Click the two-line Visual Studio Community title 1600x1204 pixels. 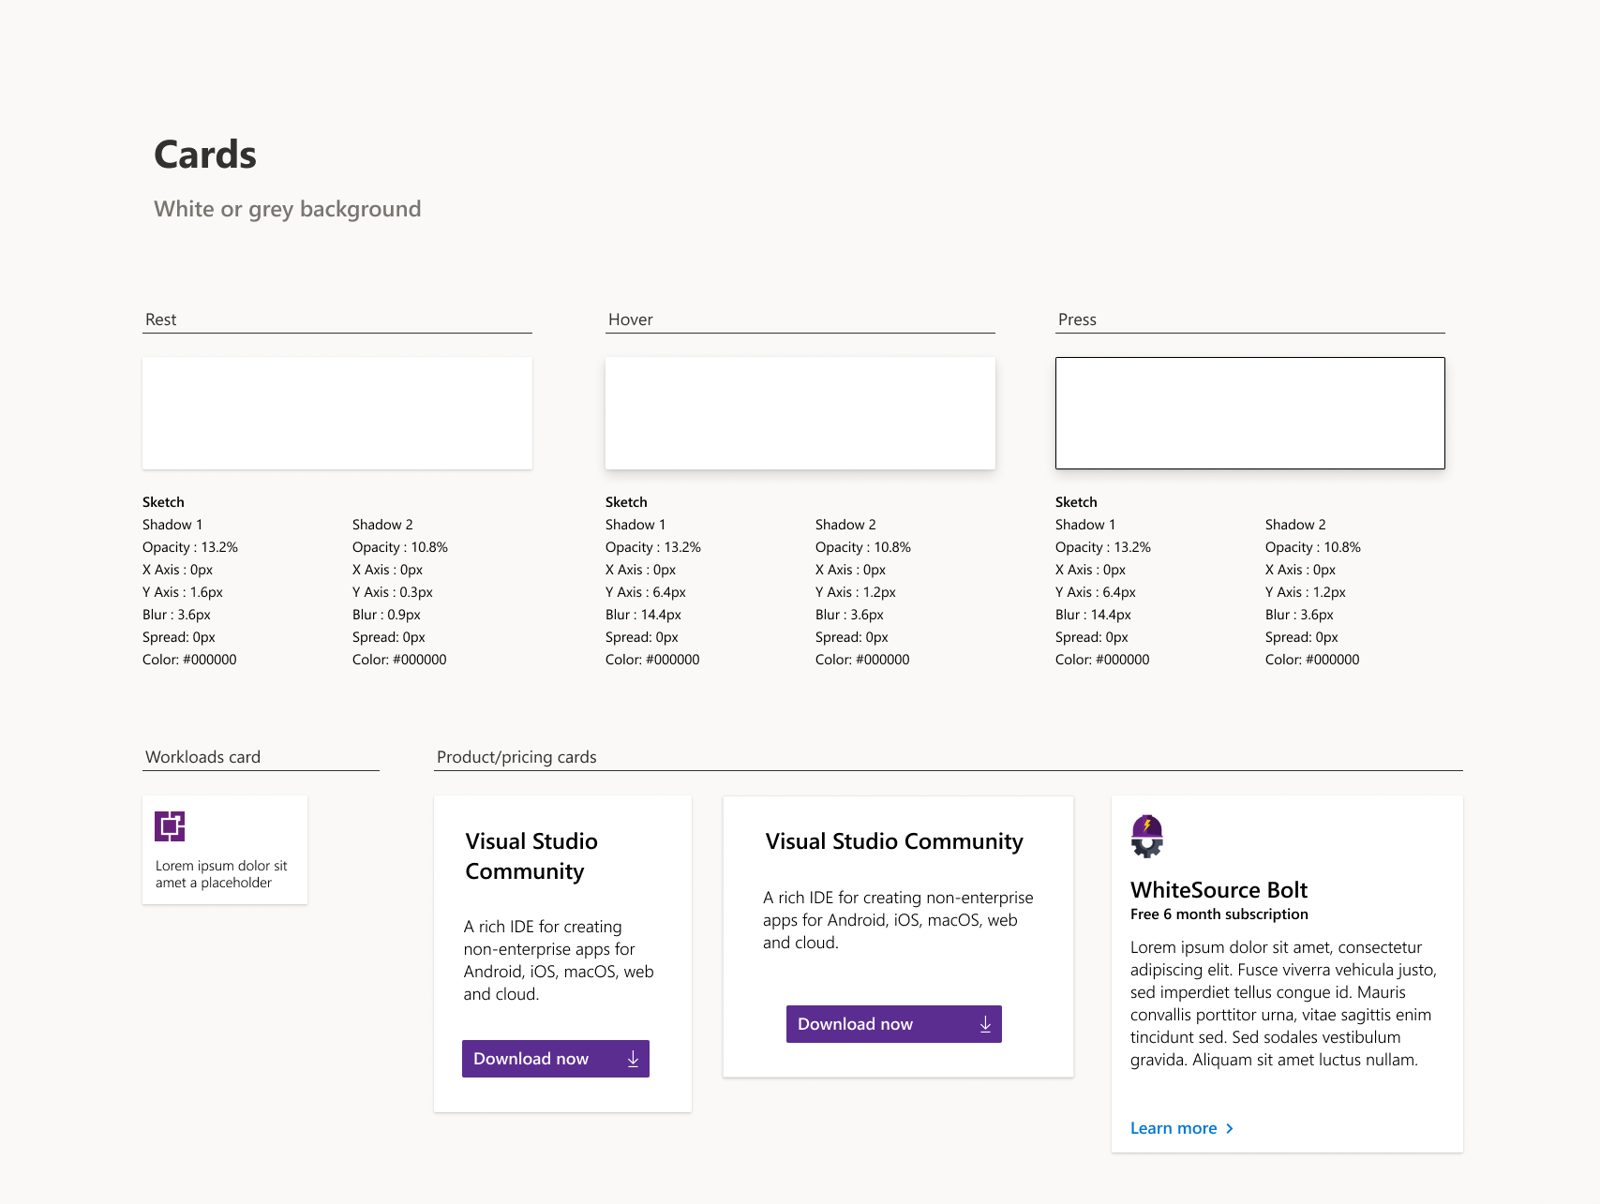(x=531, y=856)
